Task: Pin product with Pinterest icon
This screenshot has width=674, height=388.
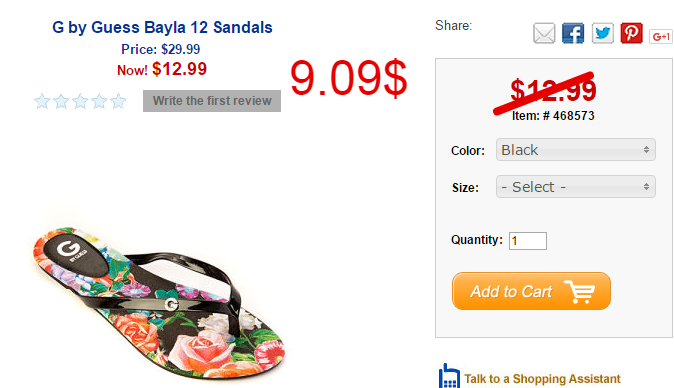Action: [631, 34]
